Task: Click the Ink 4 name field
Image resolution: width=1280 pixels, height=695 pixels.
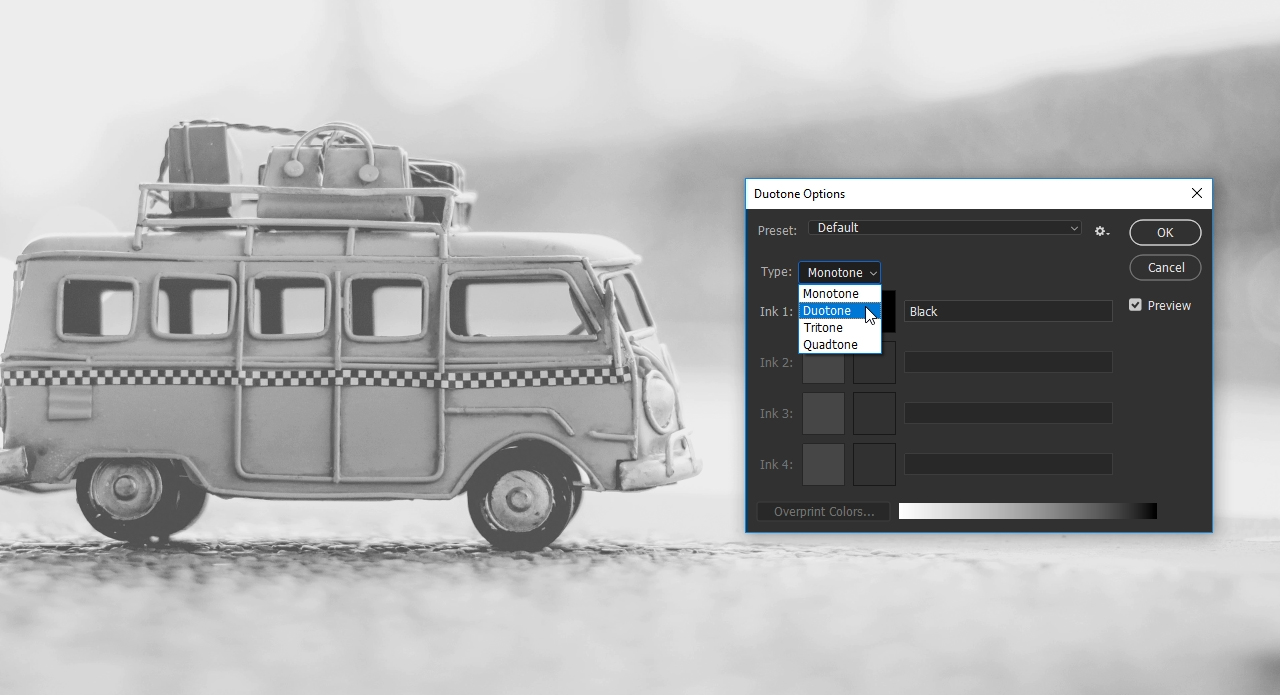Action: pyautogui.click(x=1008, y=464)
